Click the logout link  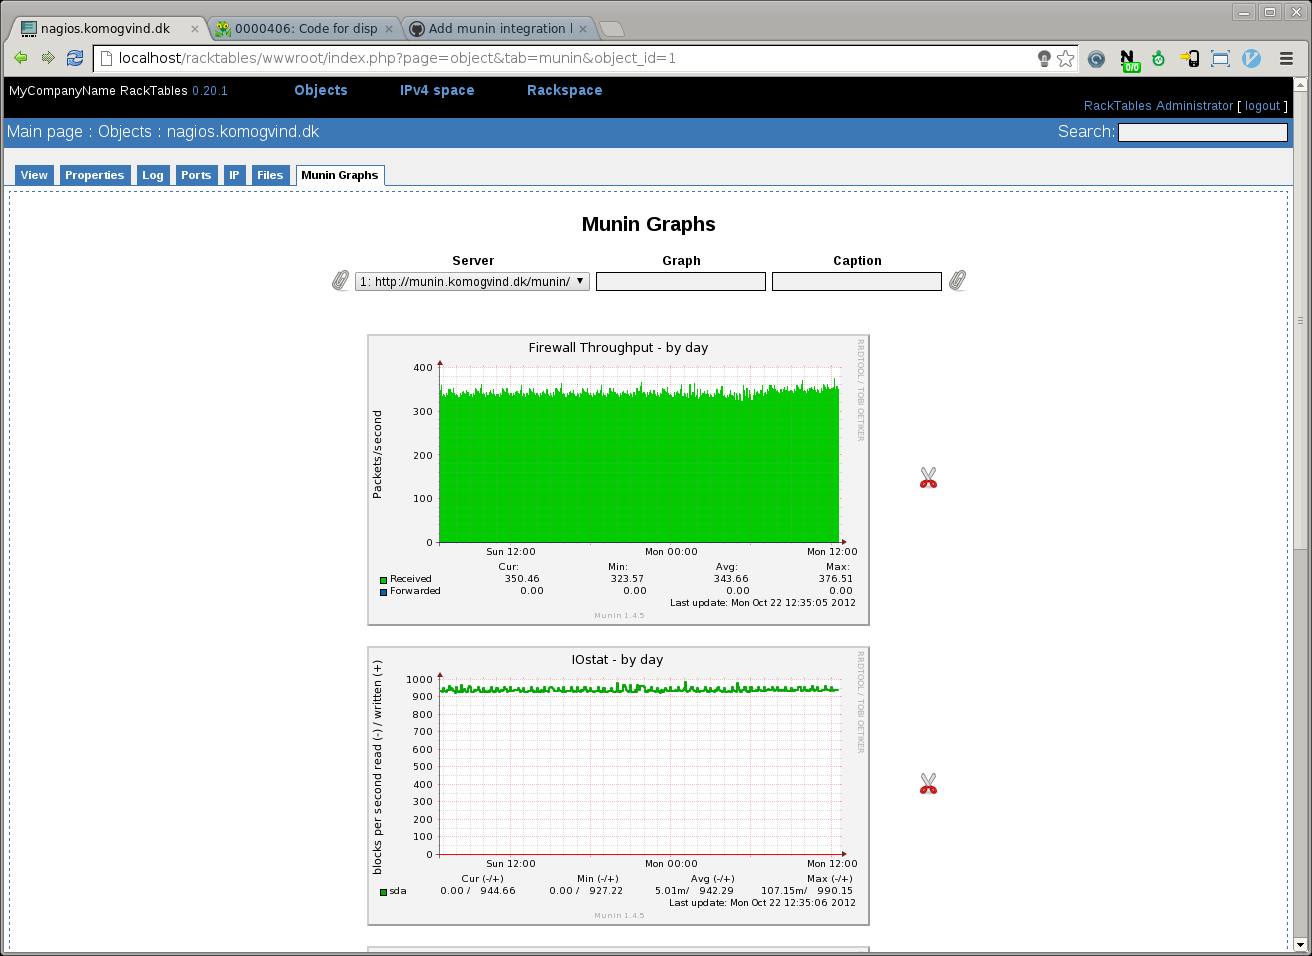(1262, 106)
